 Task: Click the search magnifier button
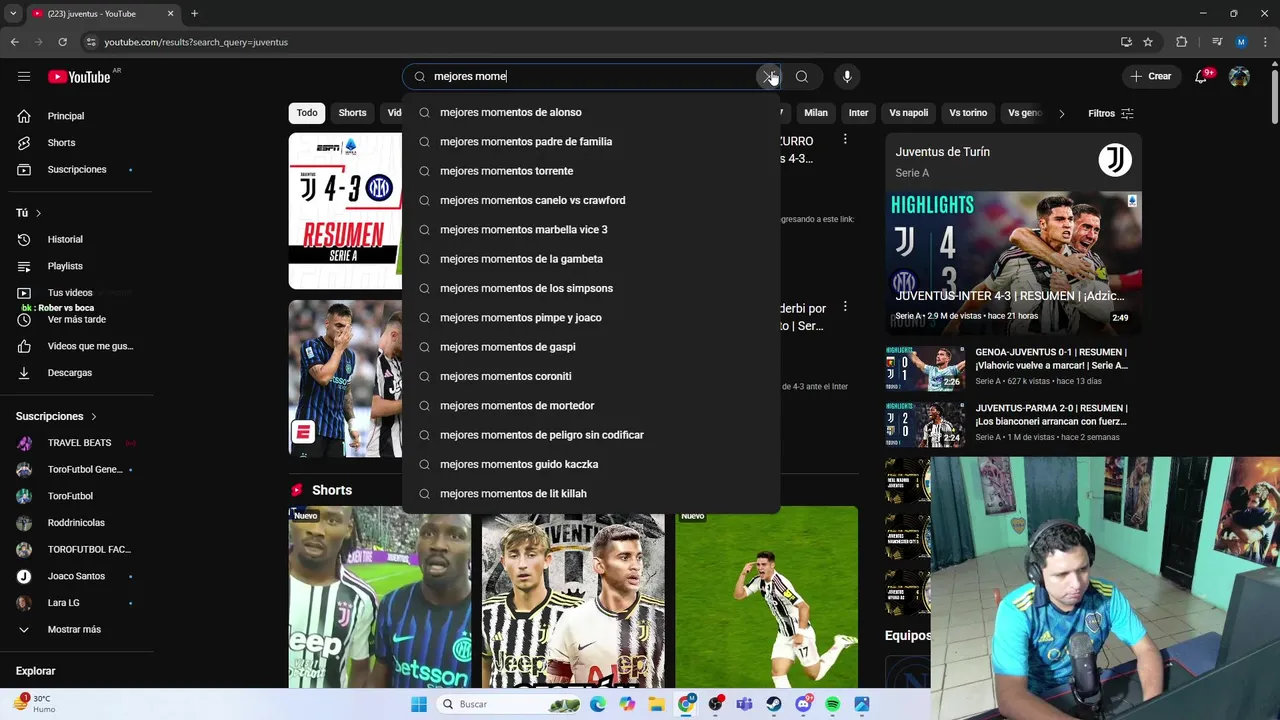coord(802,76)
